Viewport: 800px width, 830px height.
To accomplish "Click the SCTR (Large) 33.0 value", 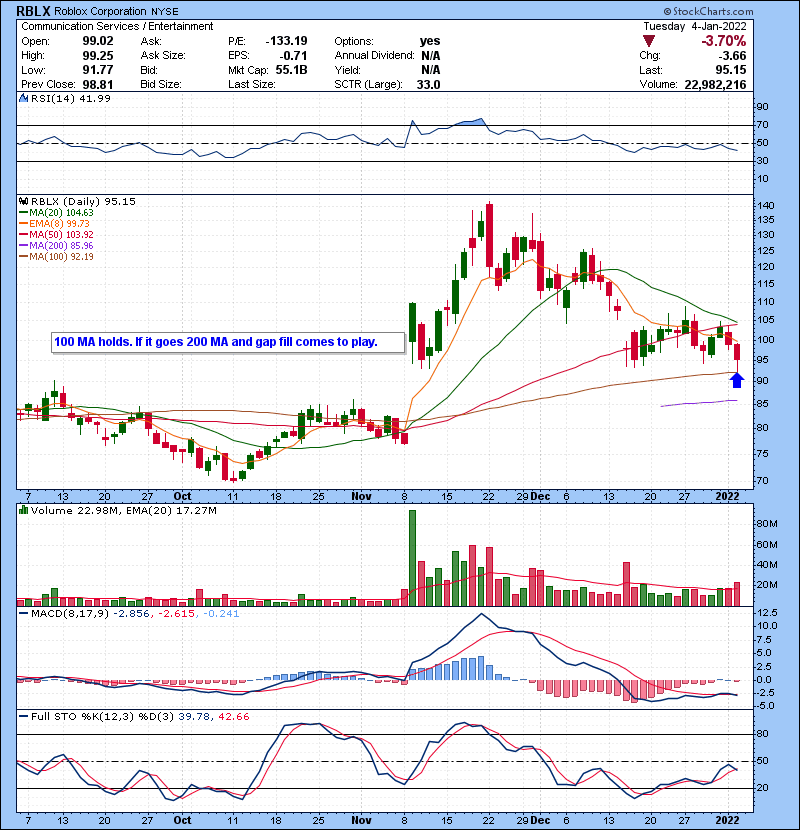I will click(x=428, y=85).
